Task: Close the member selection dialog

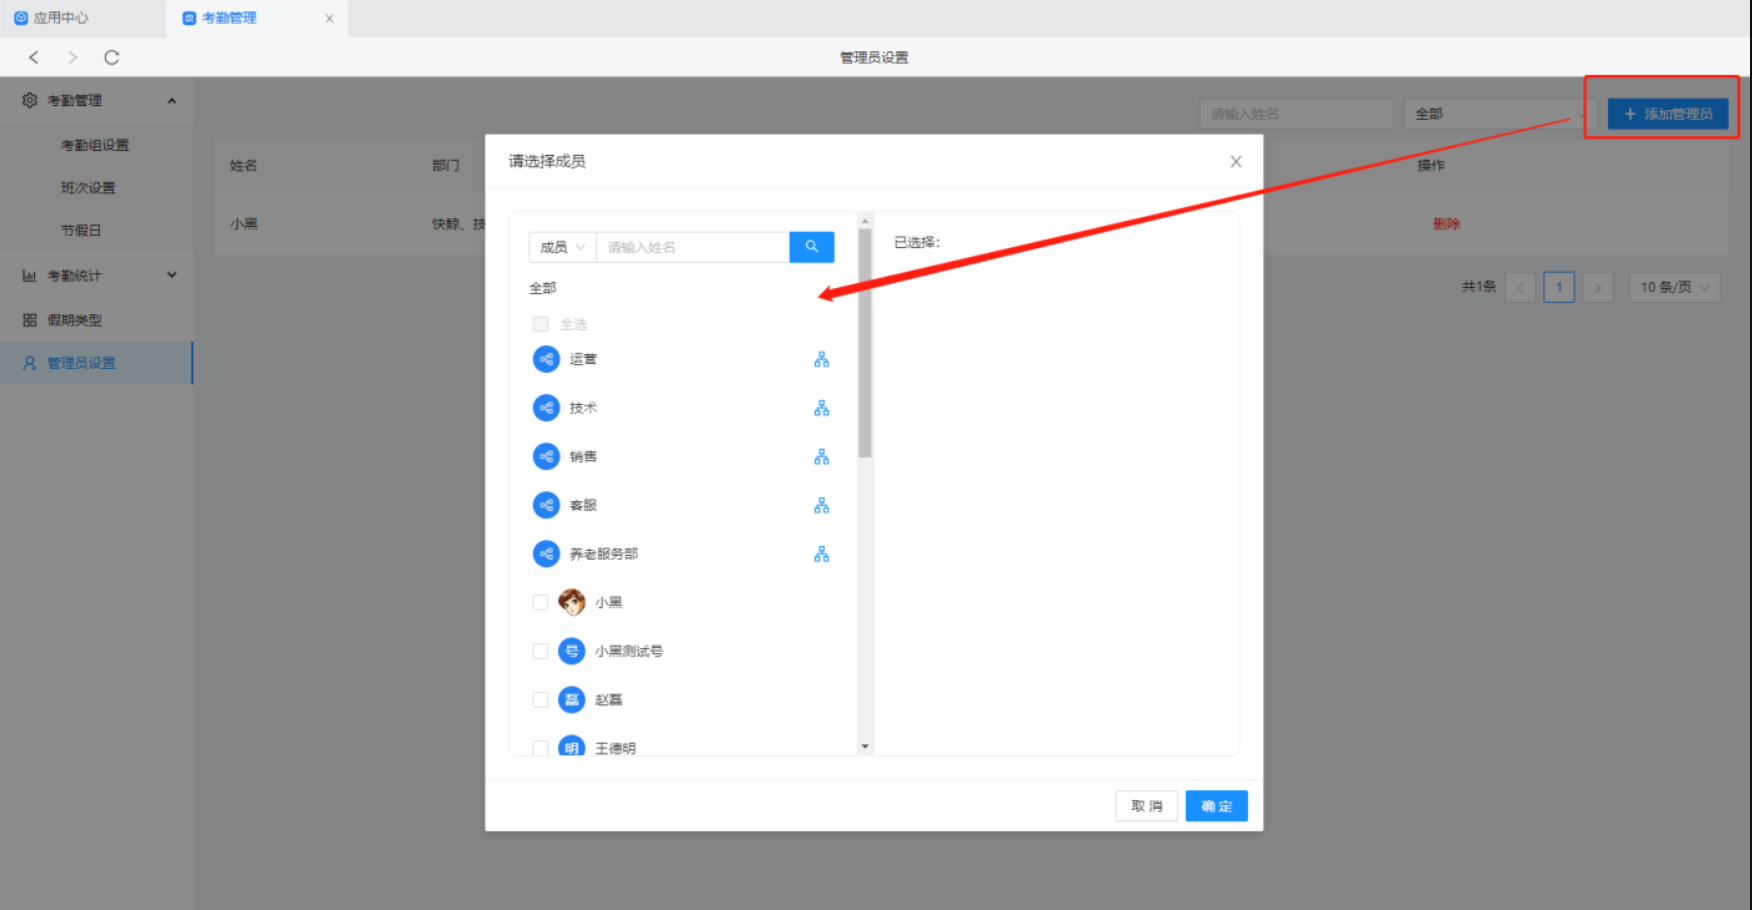Action: 1236,162
